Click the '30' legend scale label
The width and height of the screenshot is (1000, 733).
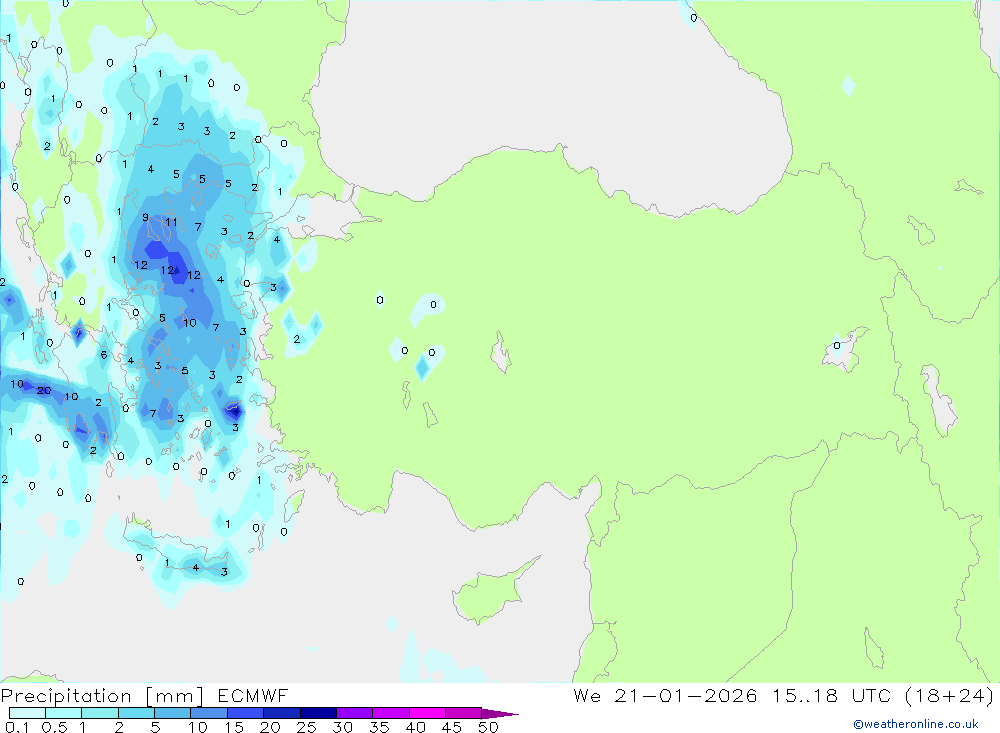tap(342, 727)
